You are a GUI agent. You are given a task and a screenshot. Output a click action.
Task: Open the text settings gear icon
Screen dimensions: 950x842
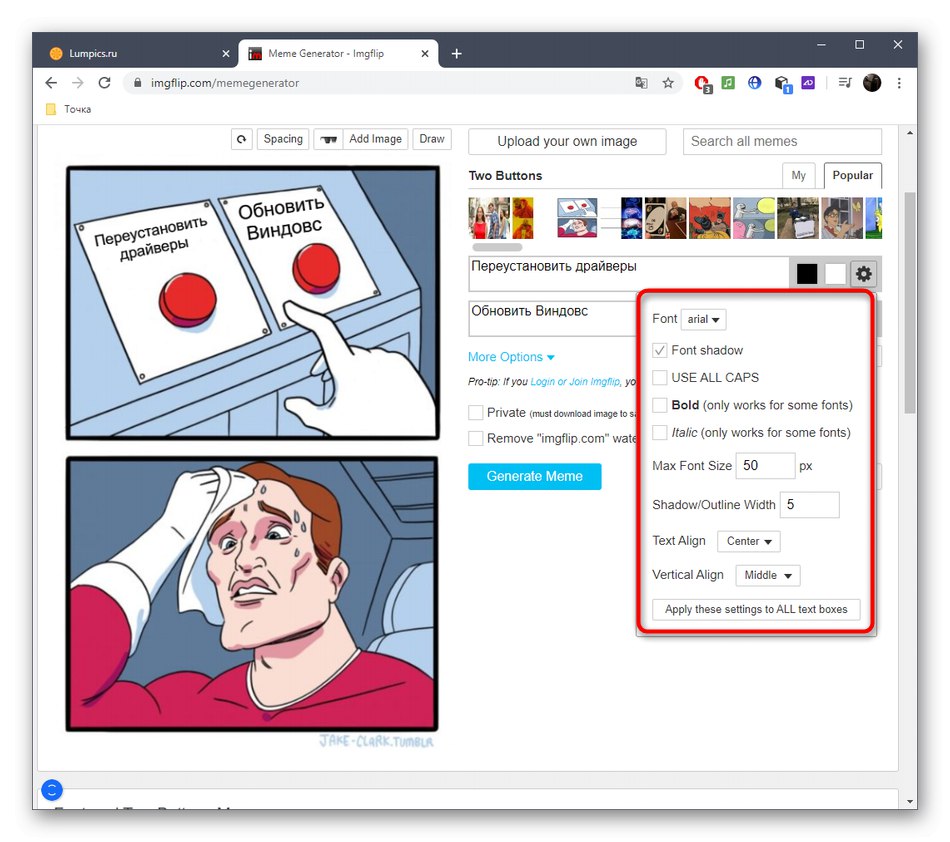[863, 274]
